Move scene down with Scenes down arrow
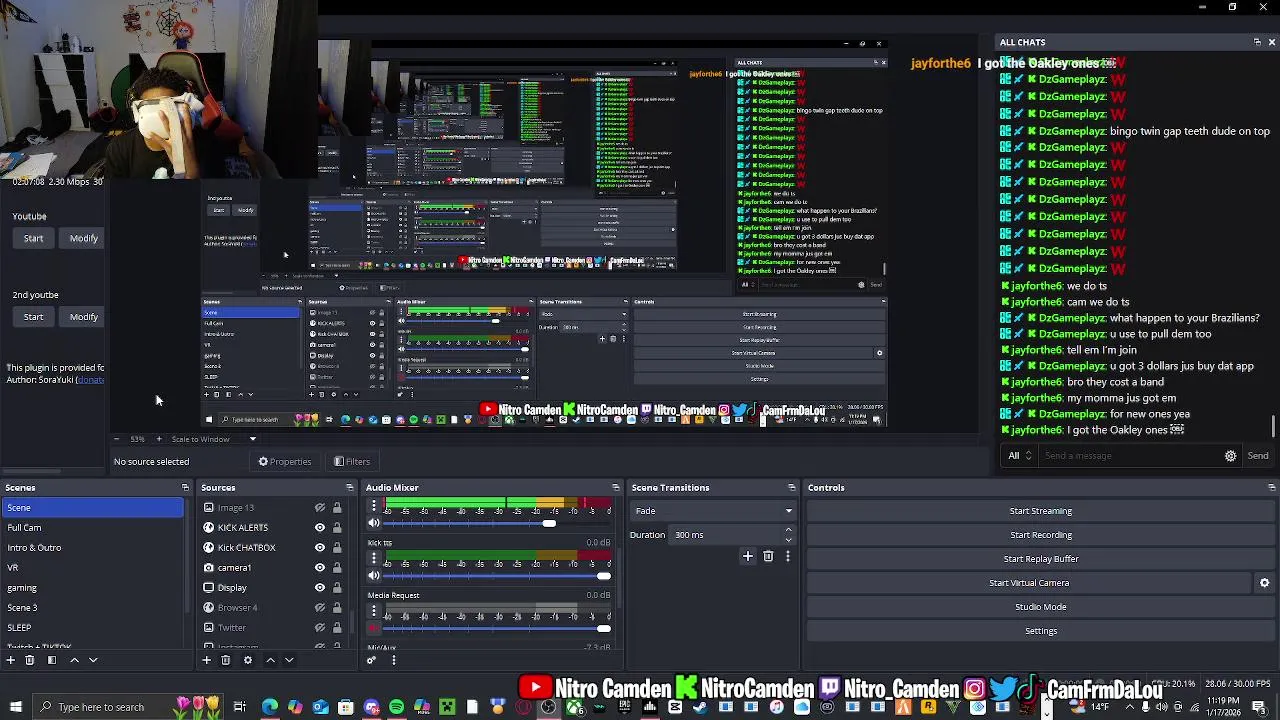This screenshot has width=1280, height=720. coord(93,660)
